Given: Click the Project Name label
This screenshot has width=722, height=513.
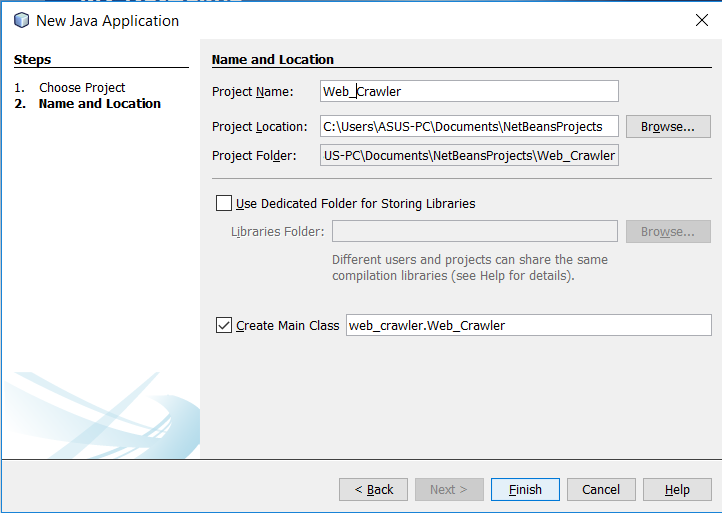Looking at the screenshot, I should click(x=252, y=92).
